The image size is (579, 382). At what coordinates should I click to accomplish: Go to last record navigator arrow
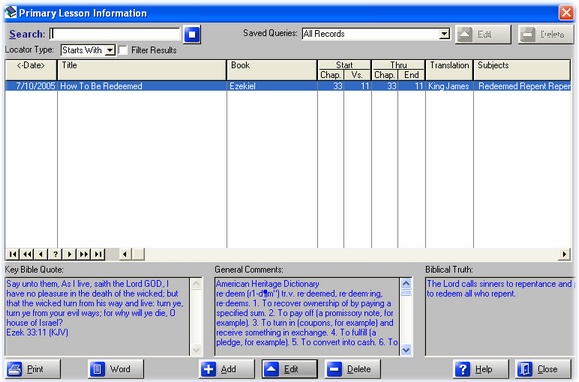(98, 254)
